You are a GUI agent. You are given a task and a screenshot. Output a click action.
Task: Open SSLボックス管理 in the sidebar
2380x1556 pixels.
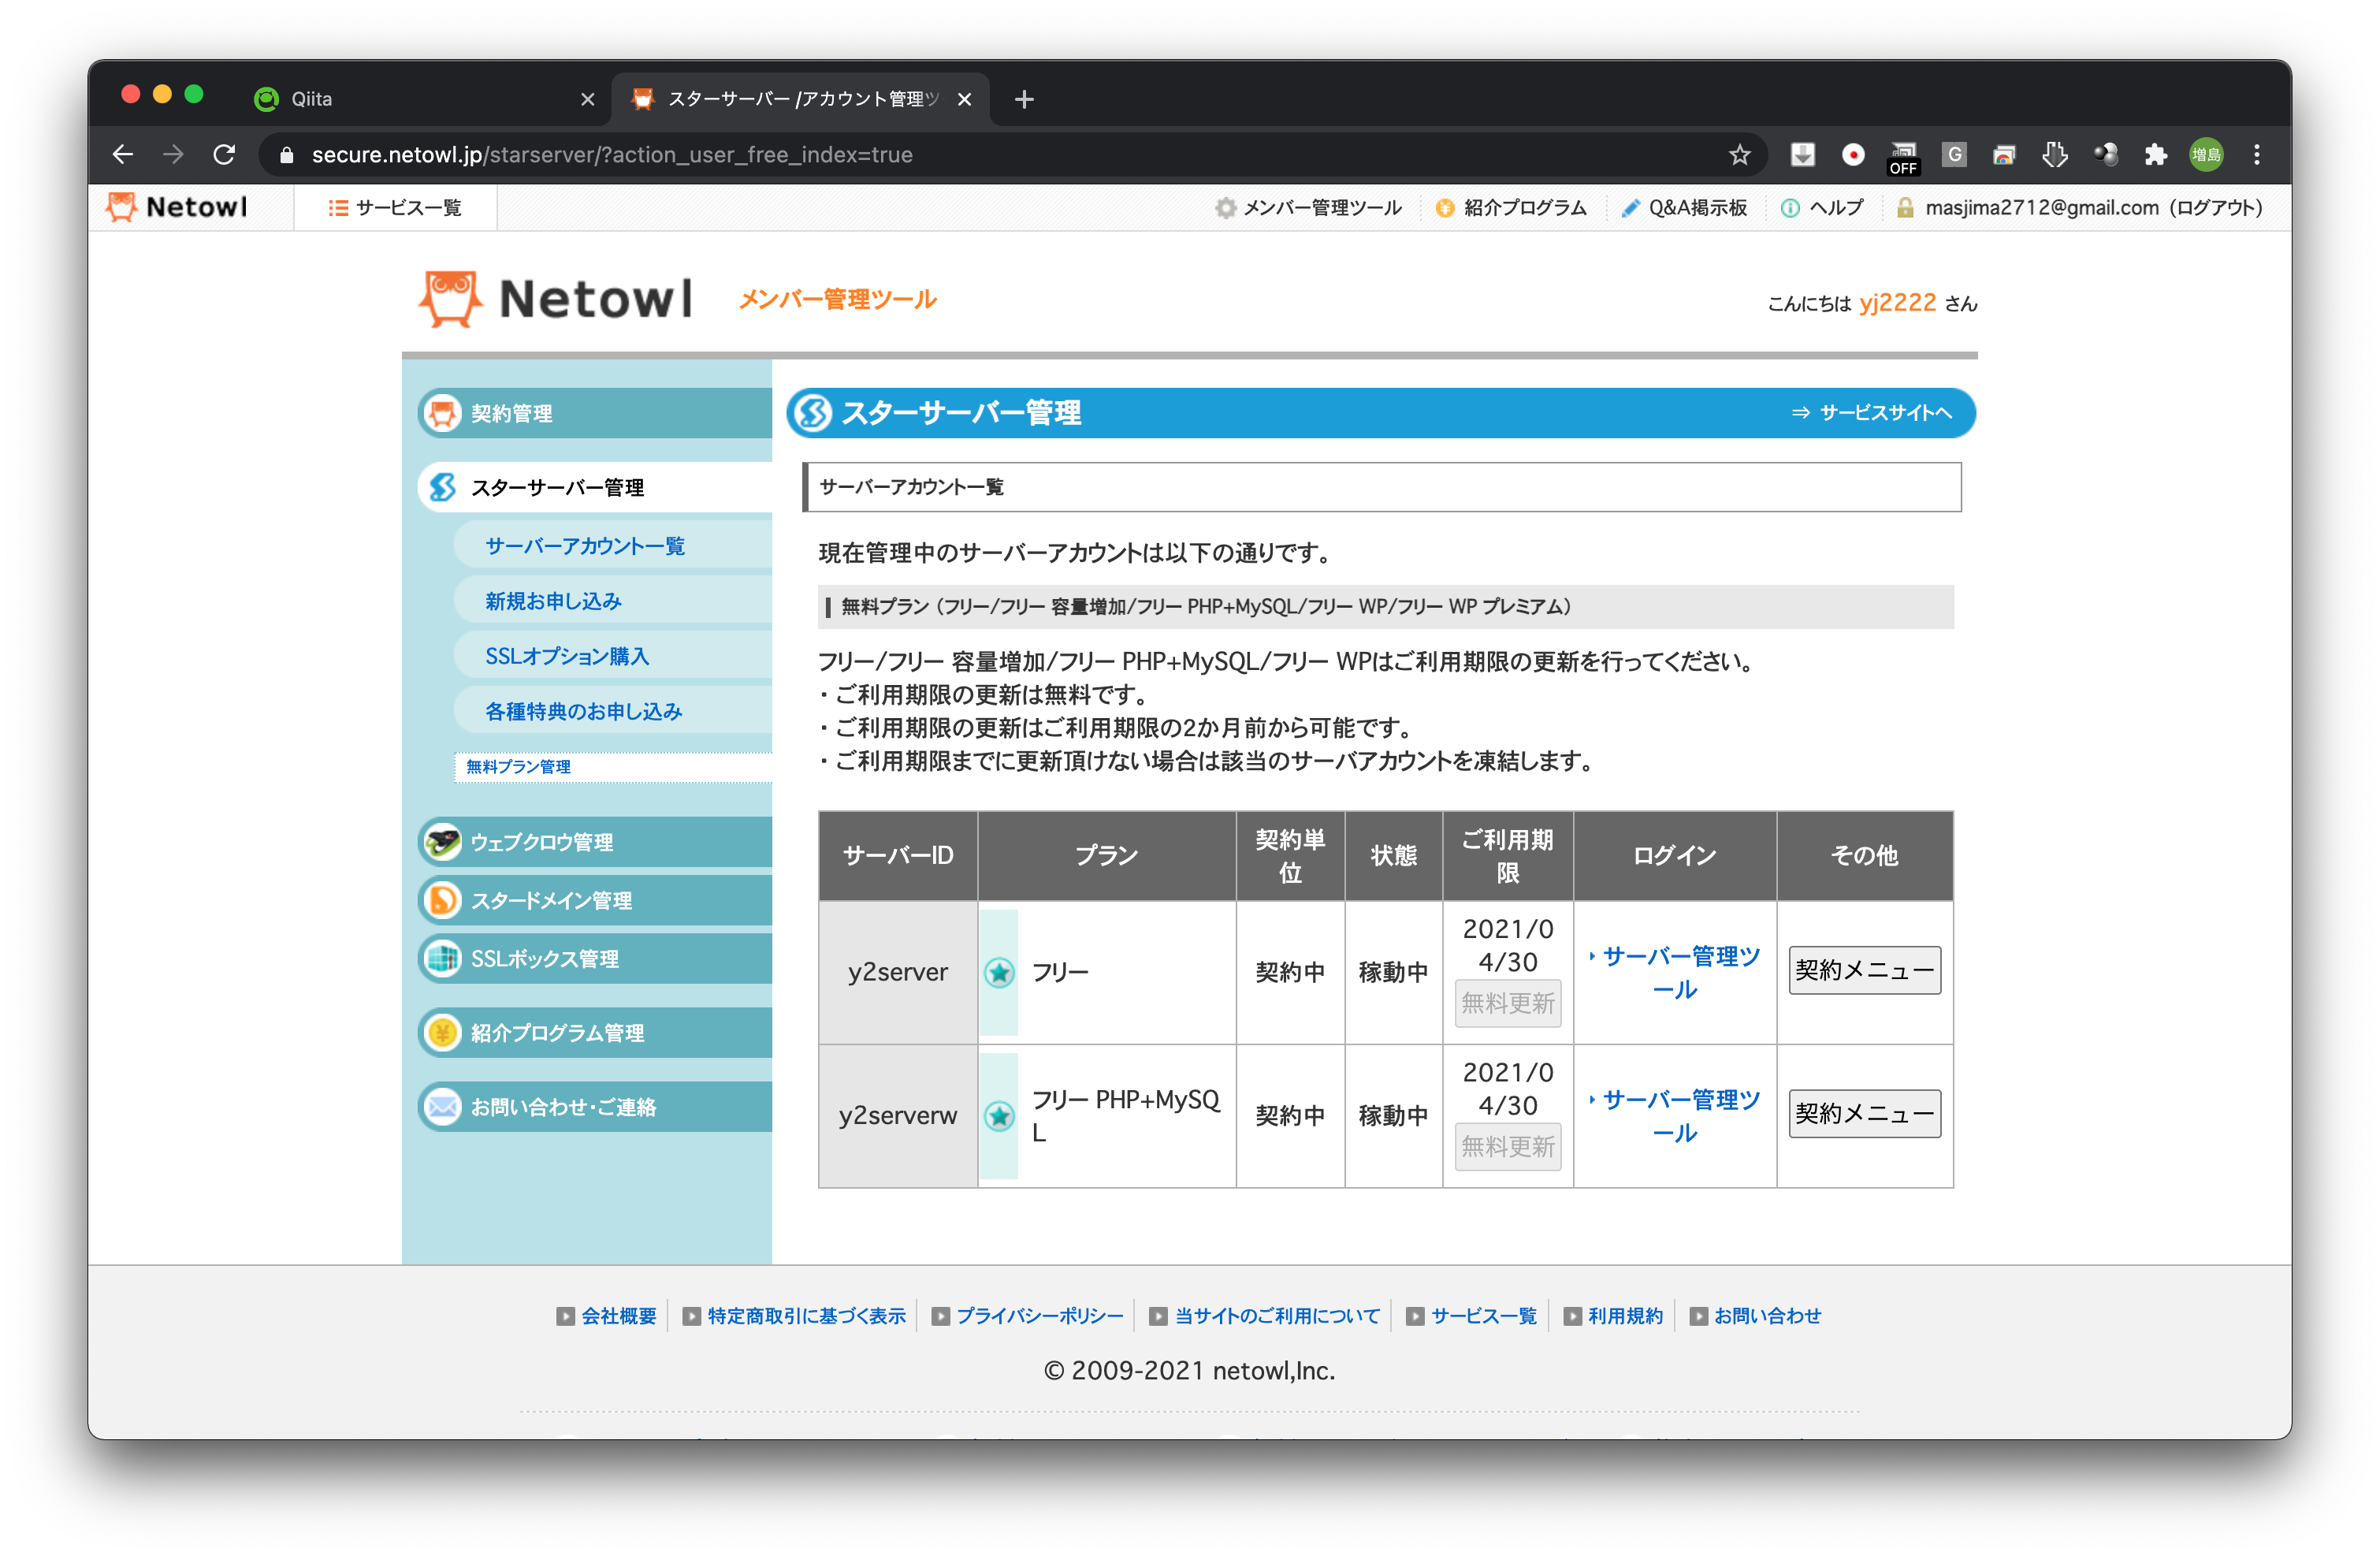[596, 958]
